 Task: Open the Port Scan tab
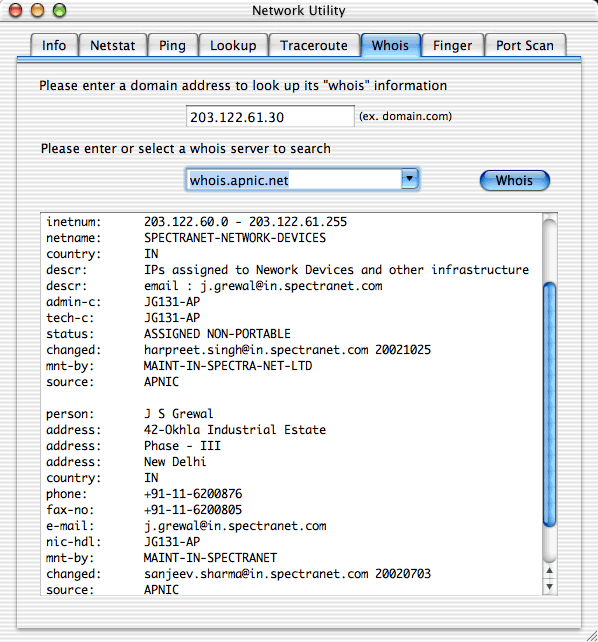tap(525, 45)
